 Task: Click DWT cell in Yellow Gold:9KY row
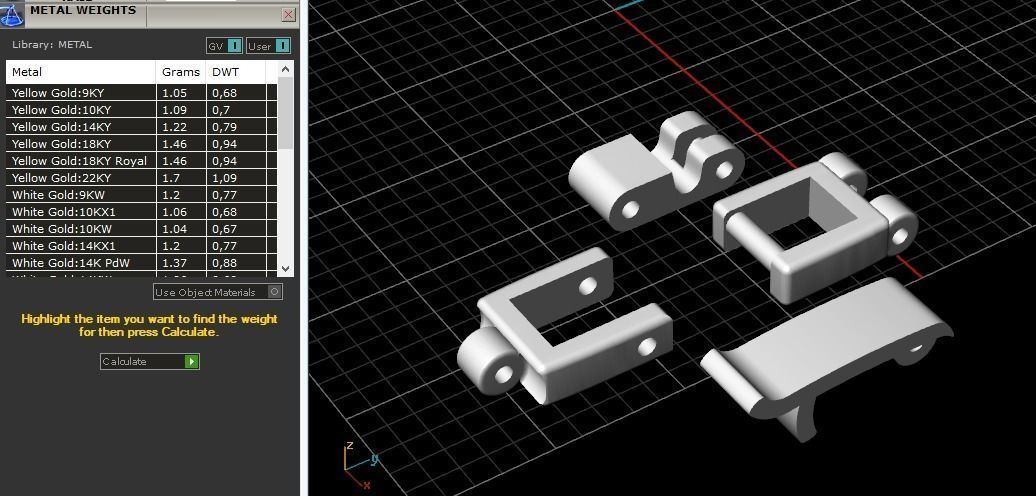point(236,93)
